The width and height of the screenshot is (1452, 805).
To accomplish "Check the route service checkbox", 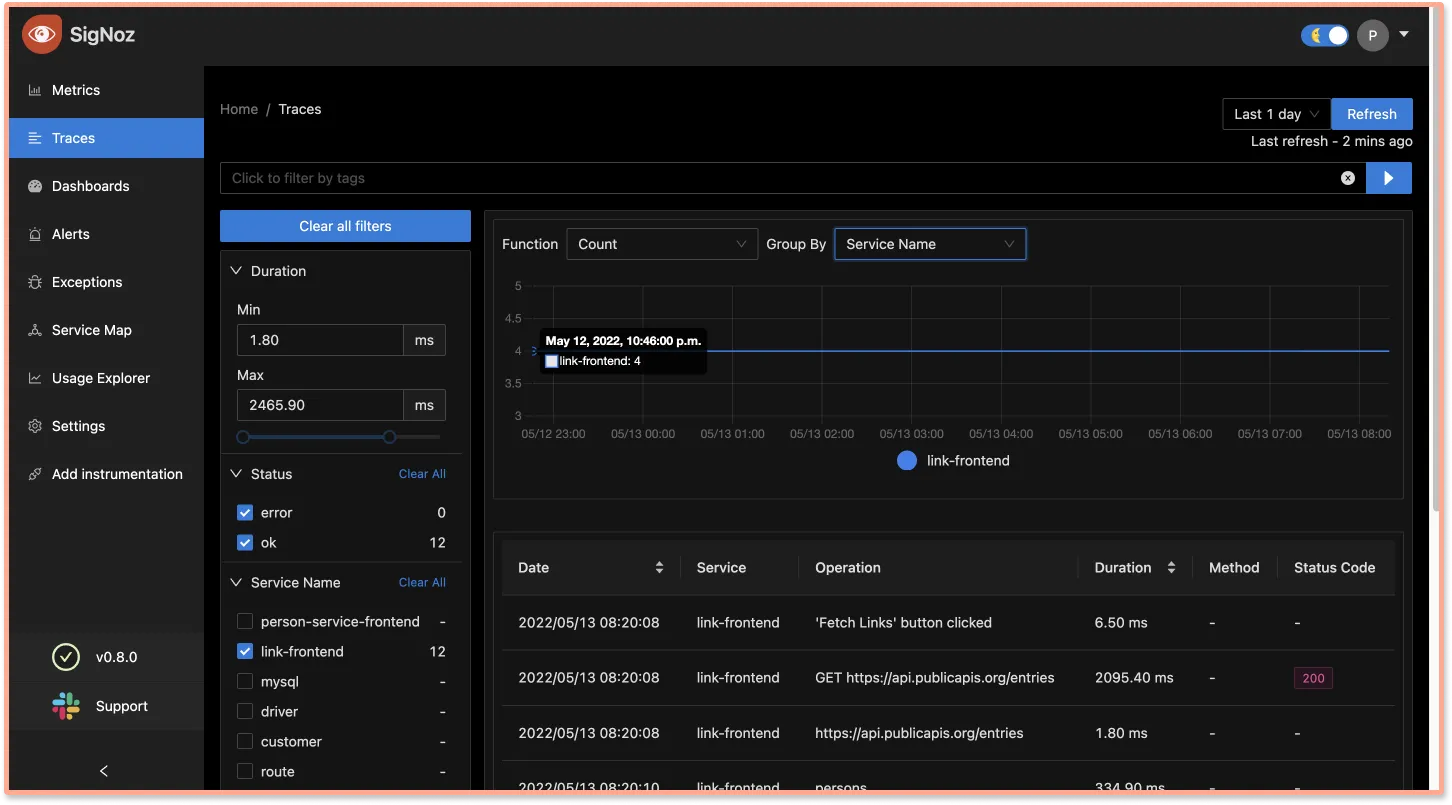I will pyautogui.click(x=245, y=771).
